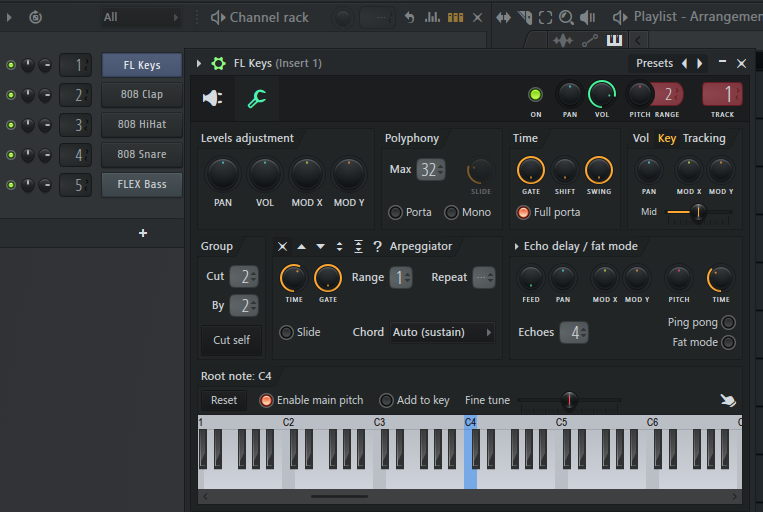
Task: Click the hand icon beside Fine tune
Action: pos(728,400)
